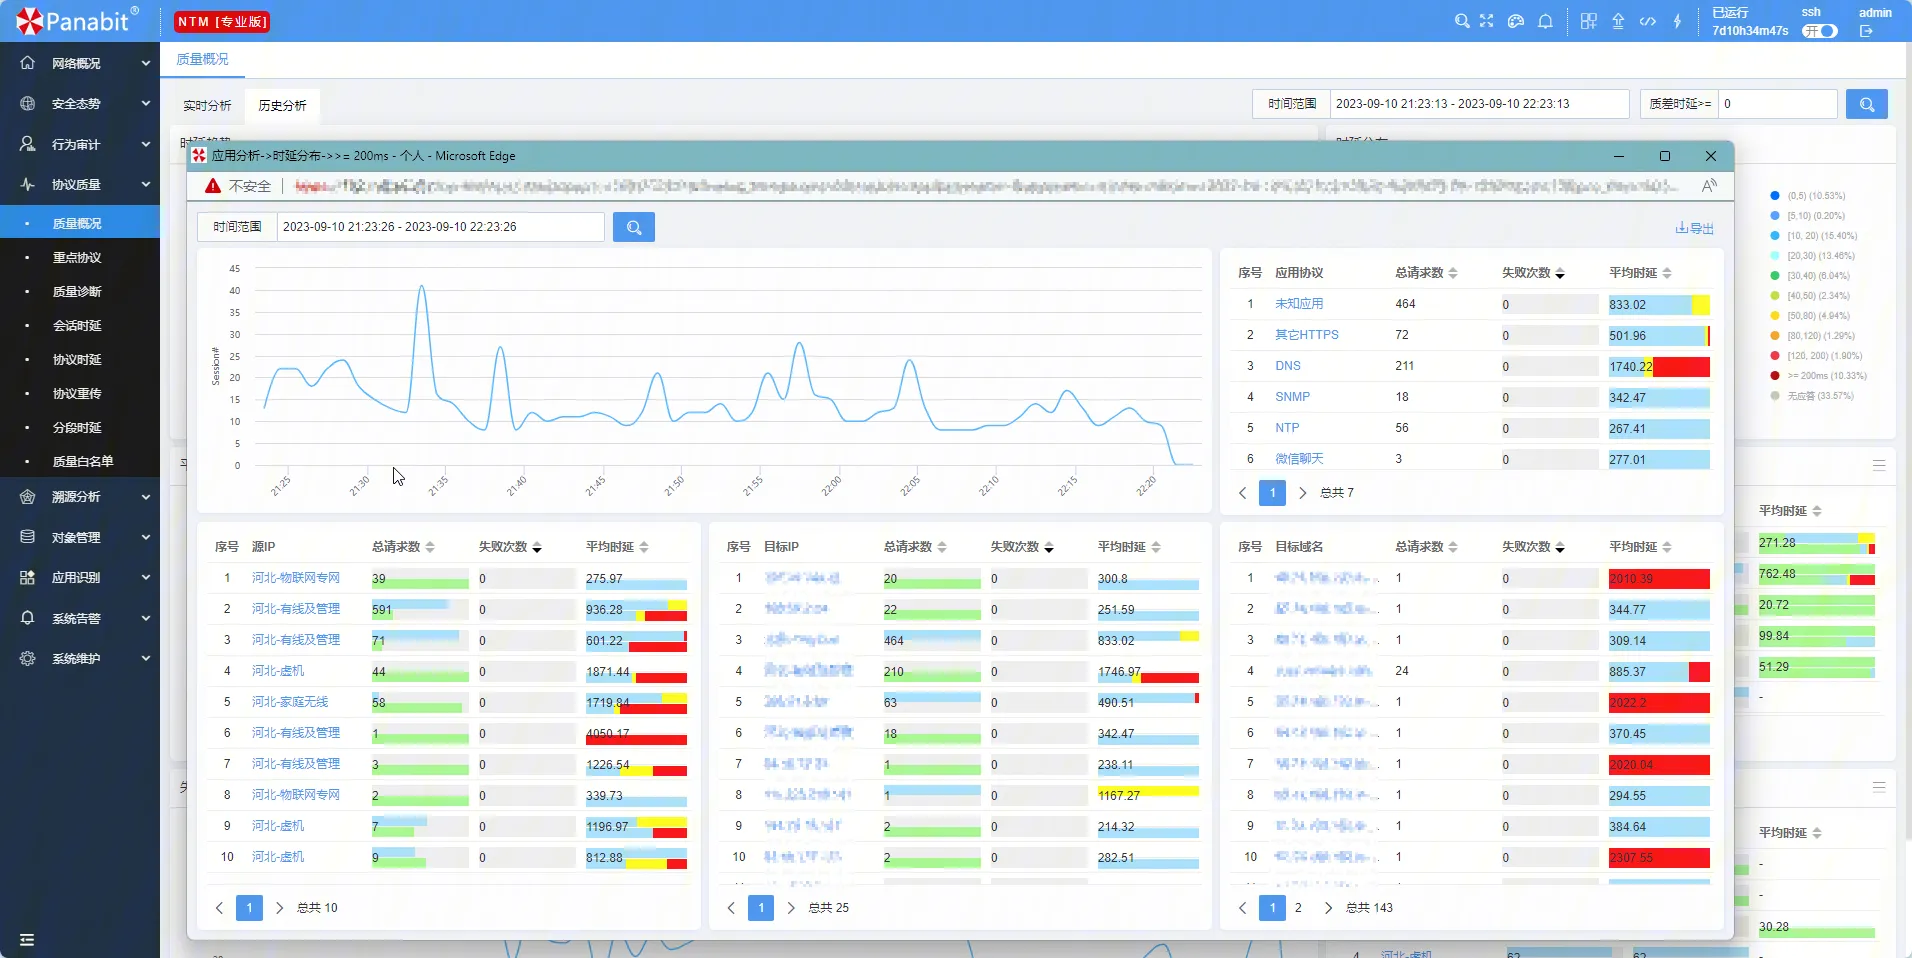
Task: Click the red latency bar for DNS
Action: (1681, 367)
